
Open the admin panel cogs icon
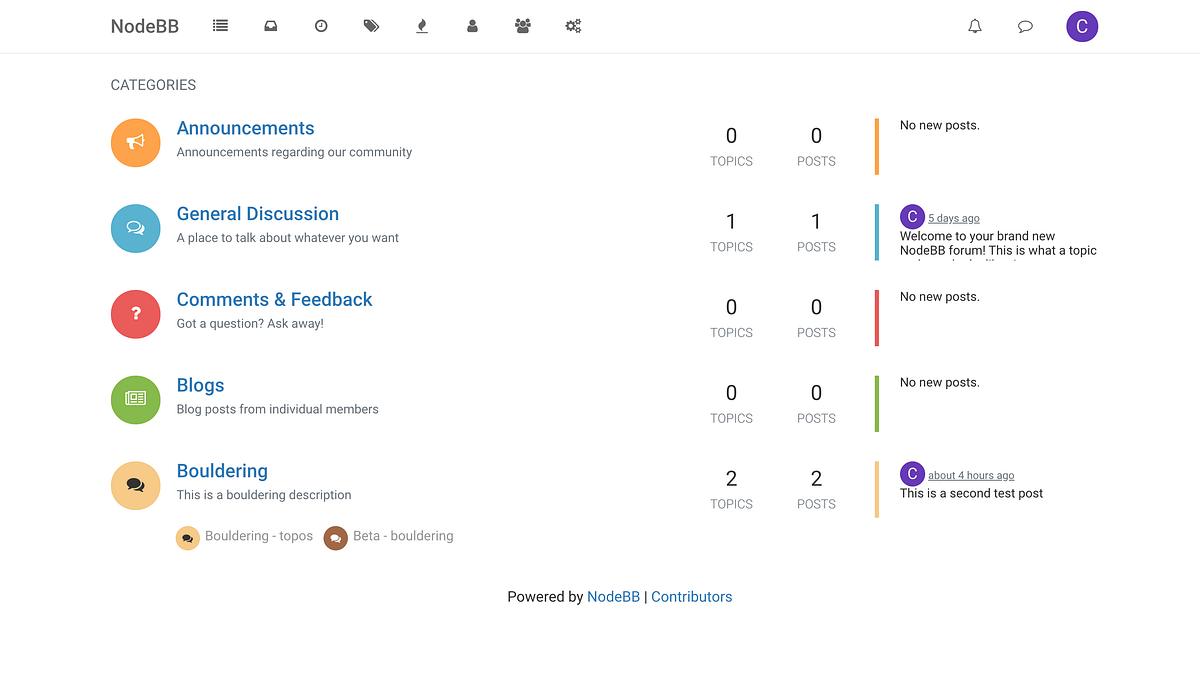click(573, 26)
